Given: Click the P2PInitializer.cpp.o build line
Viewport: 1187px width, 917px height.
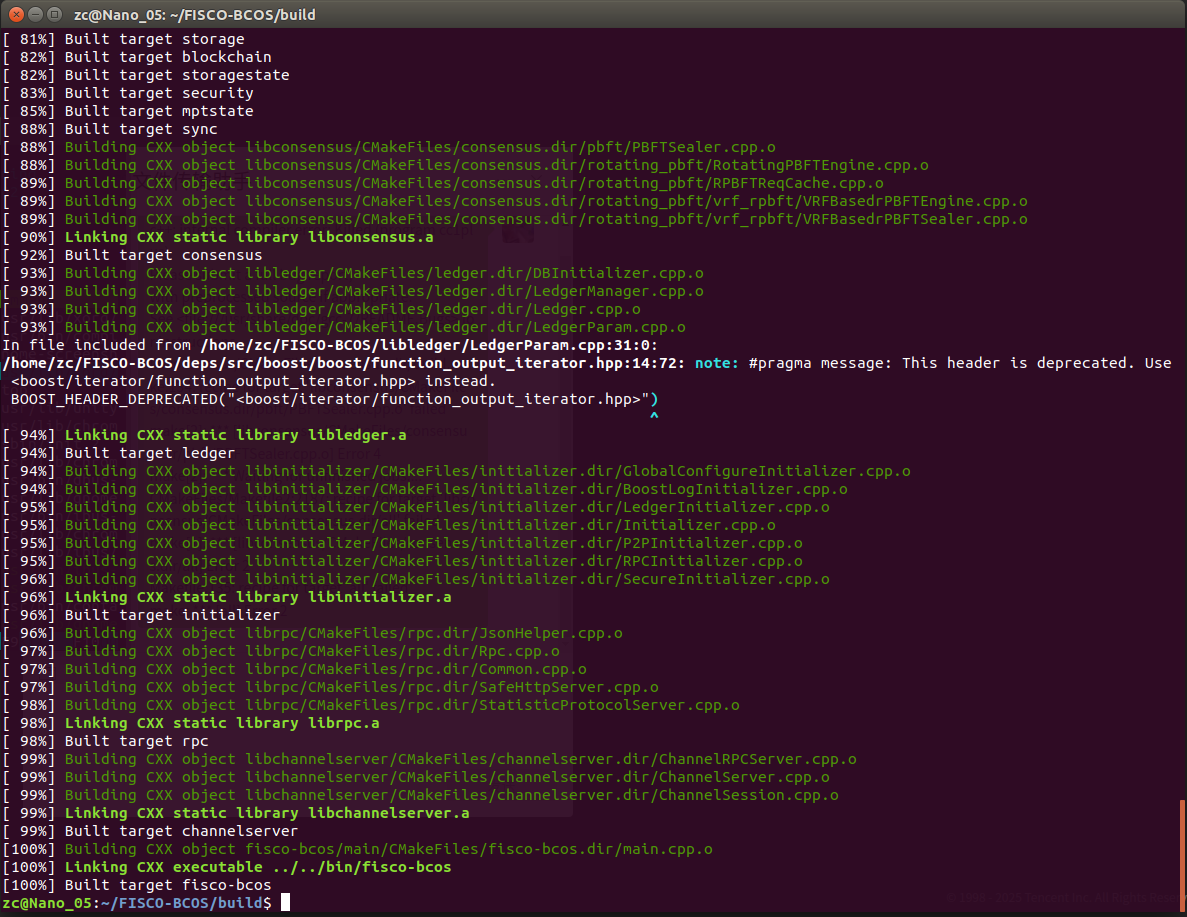Looking at the screenshot, I should (x=403, y=544).
